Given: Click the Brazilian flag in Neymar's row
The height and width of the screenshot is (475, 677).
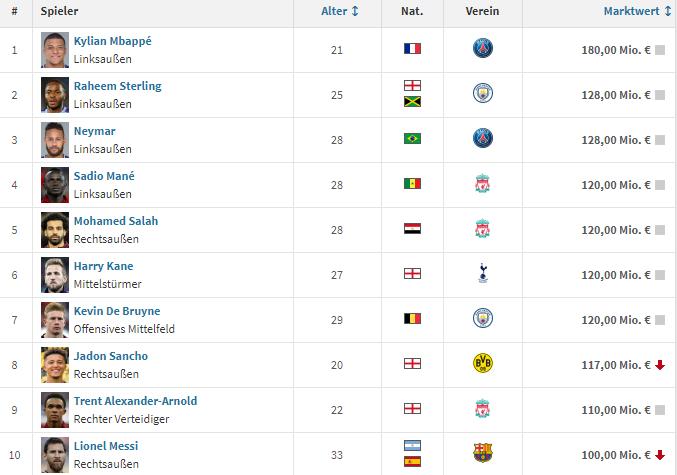Looking at the screenshot, I should pos(412,139).
